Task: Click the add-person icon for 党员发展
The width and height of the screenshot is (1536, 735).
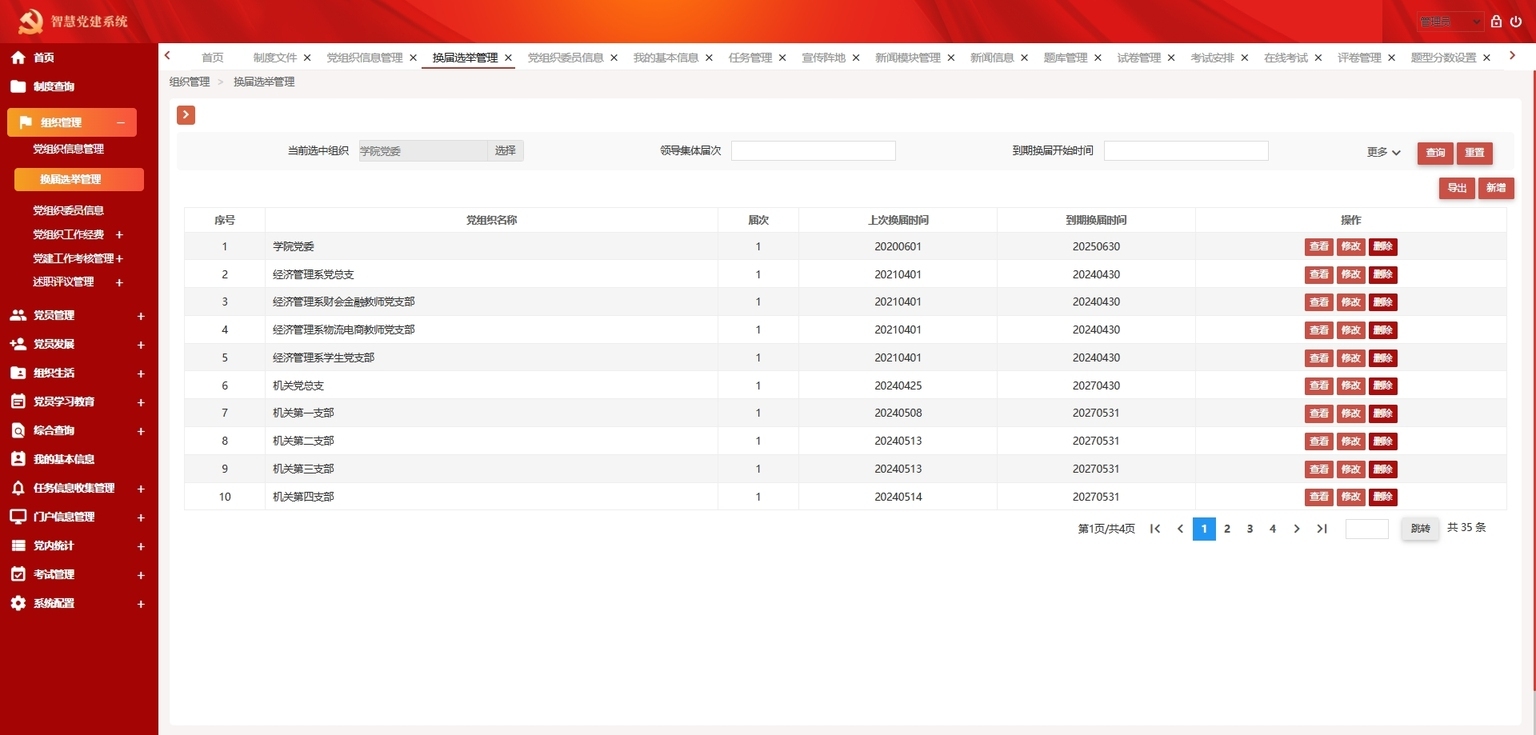Action: coord(18,344)
